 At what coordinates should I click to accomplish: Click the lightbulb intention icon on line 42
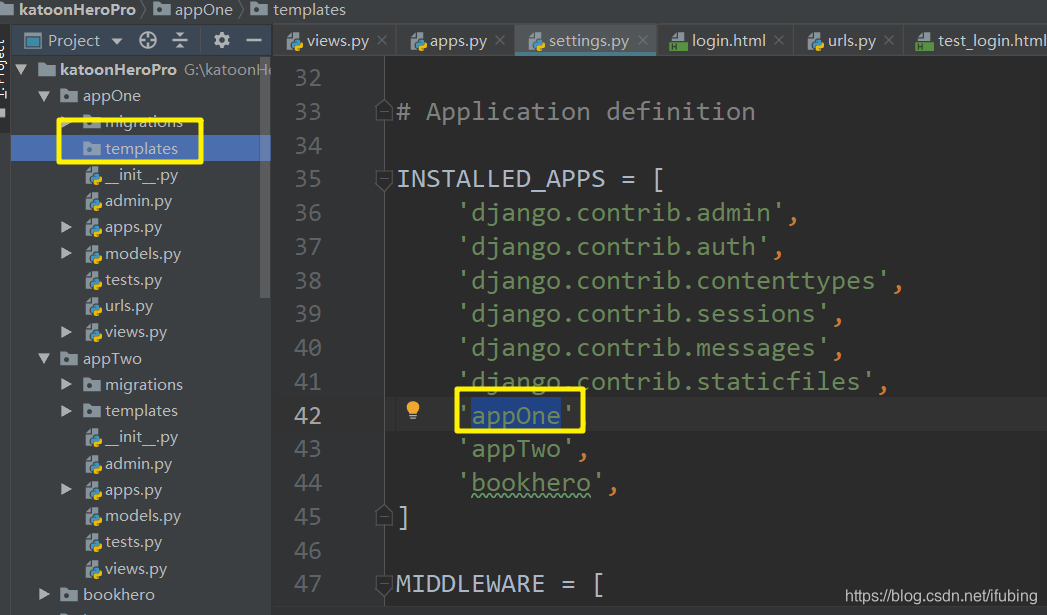point(413,410)
